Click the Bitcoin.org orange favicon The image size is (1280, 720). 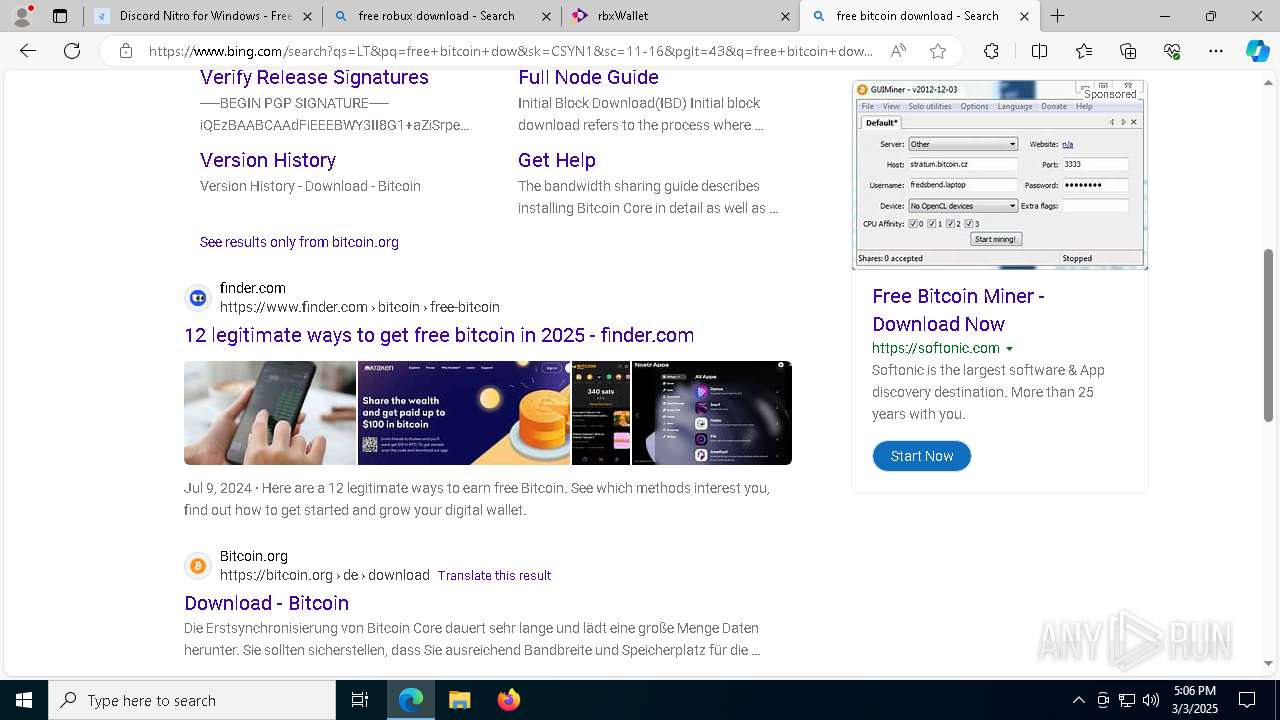click(198, 566)
